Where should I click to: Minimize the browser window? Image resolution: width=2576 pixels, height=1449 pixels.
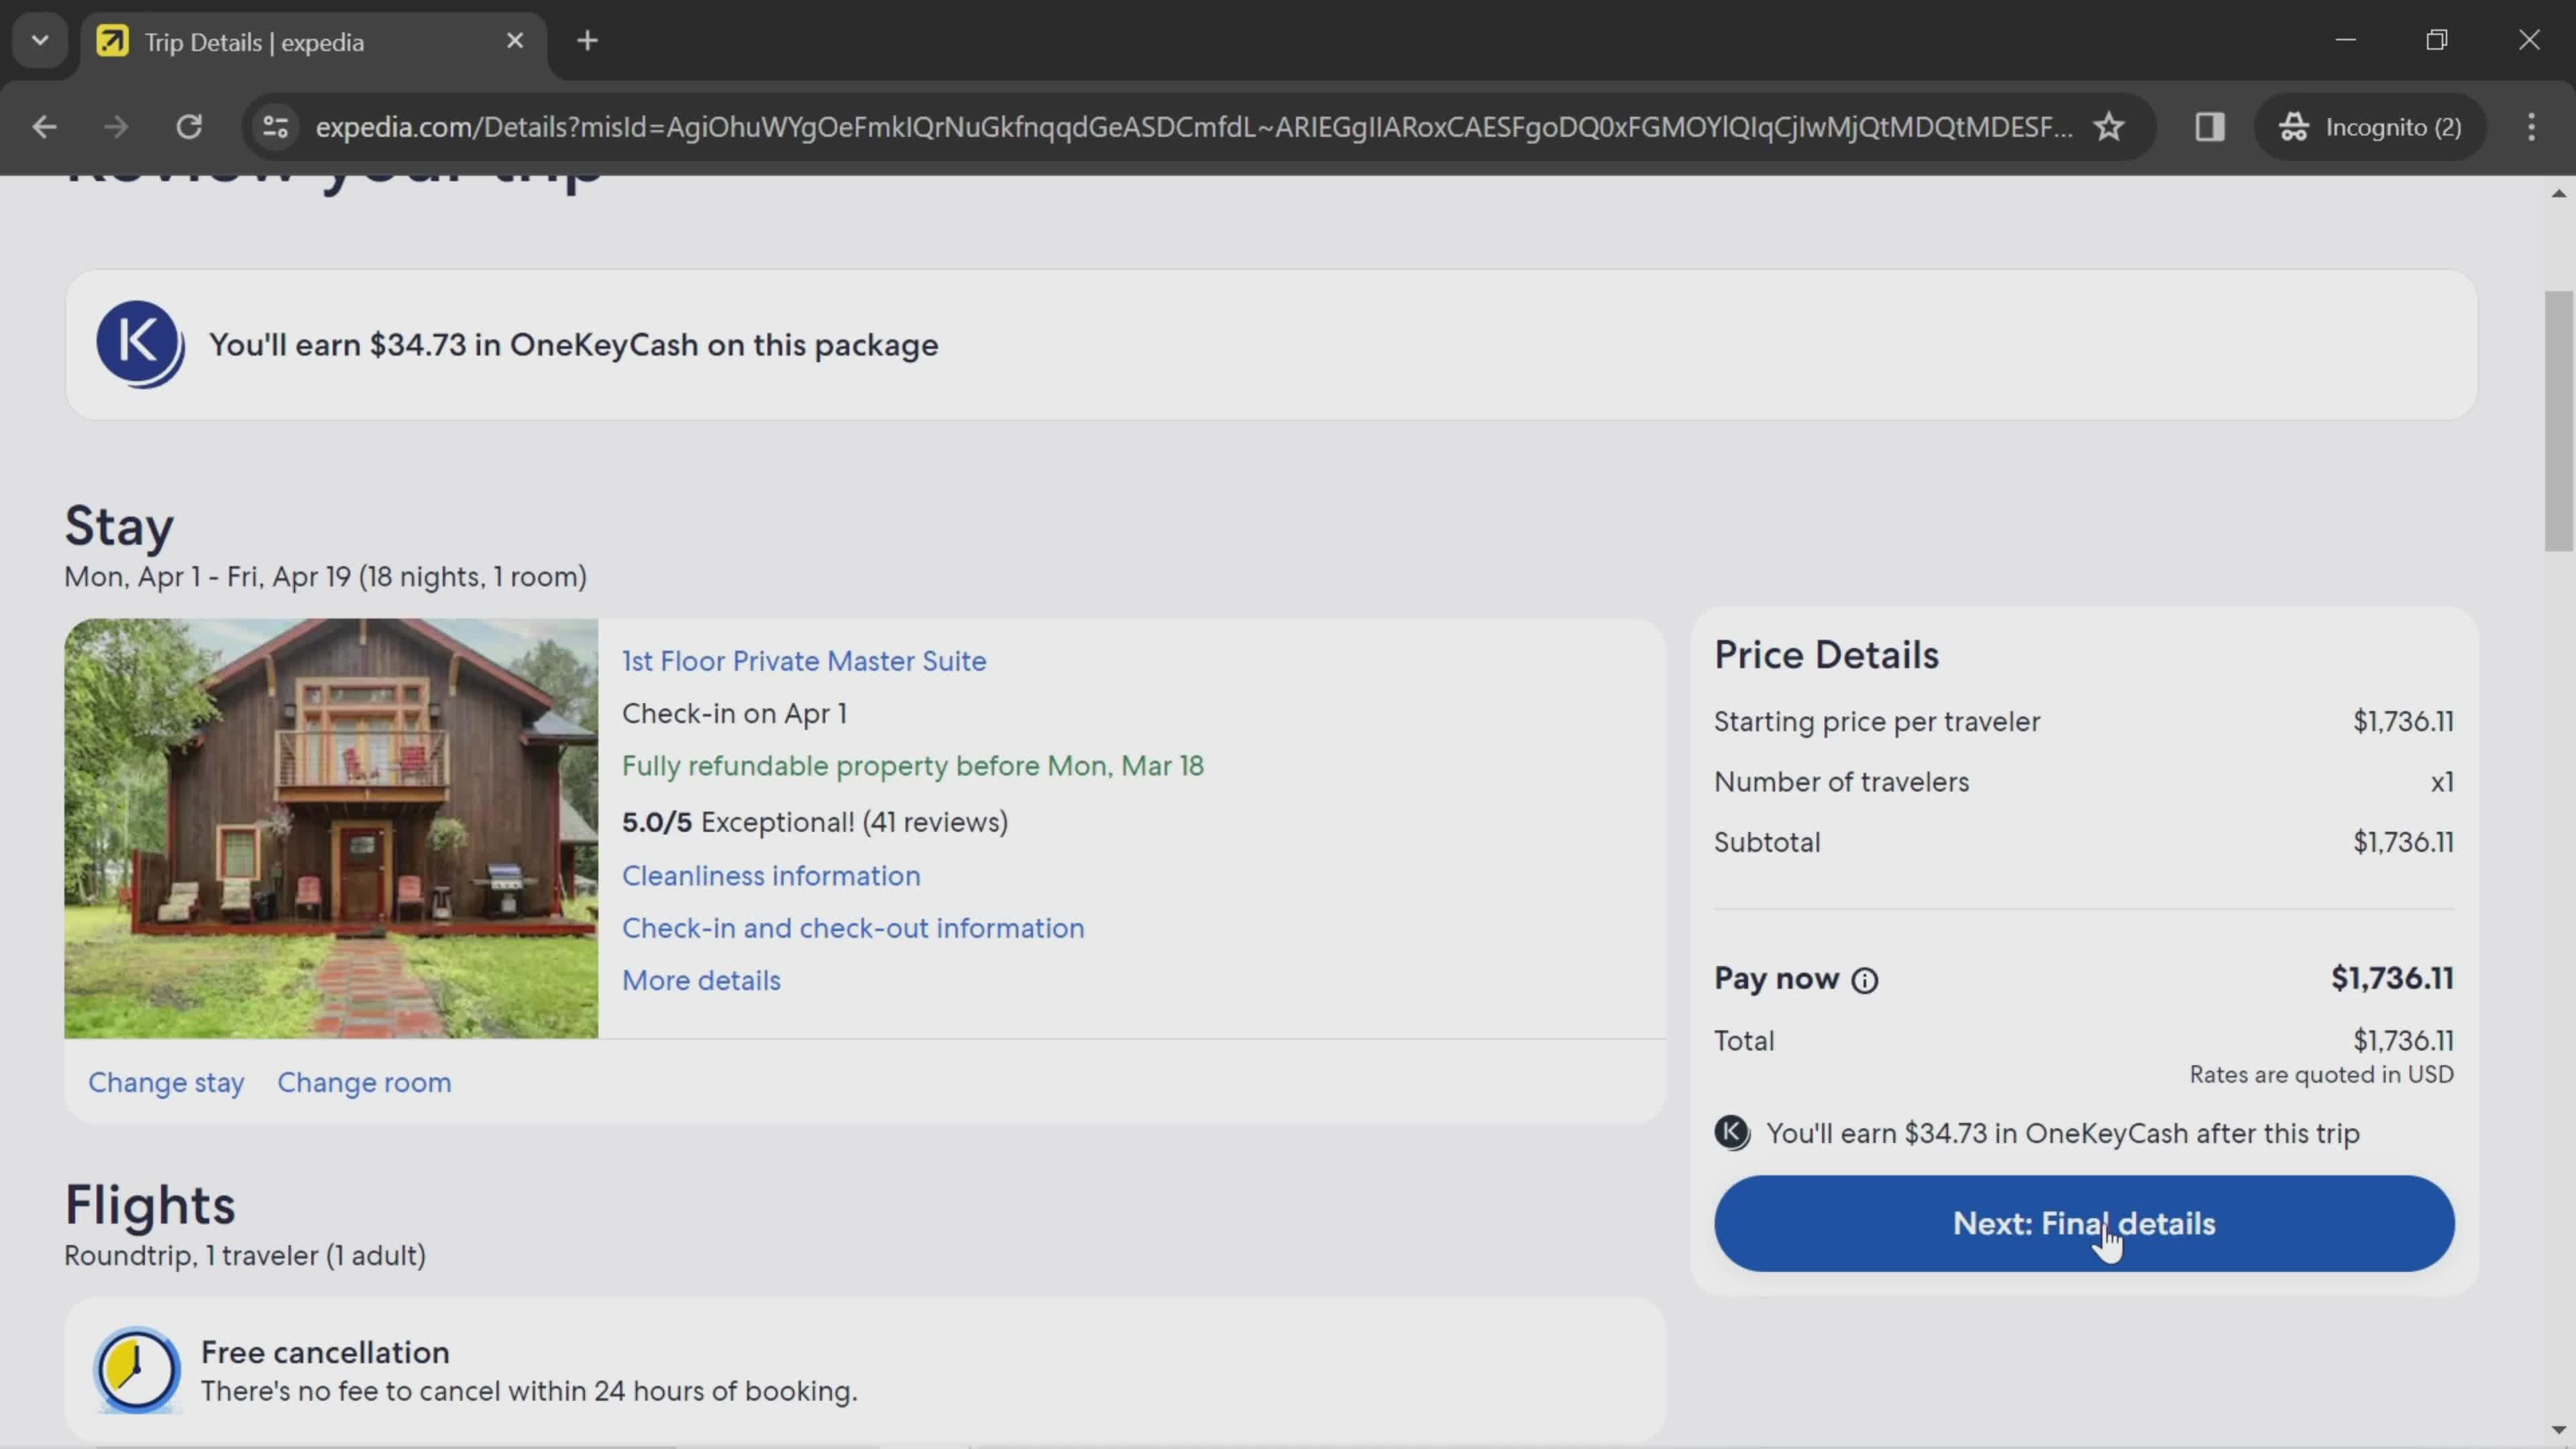(2346, 40)
